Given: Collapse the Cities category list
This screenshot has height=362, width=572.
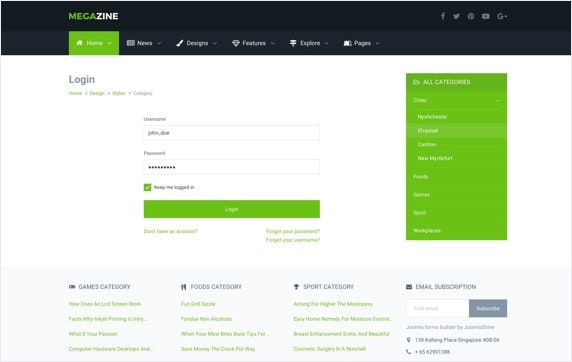Looking at the screenshot, I should tap(498, 100).
